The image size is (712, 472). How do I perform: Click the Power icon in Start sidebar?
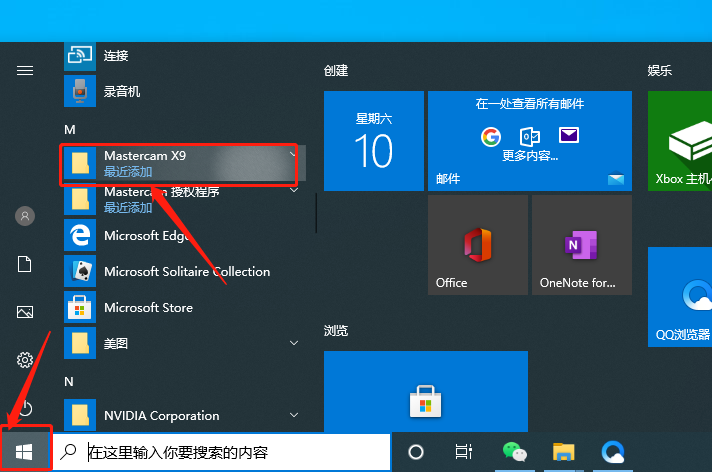tap(25, 408)
